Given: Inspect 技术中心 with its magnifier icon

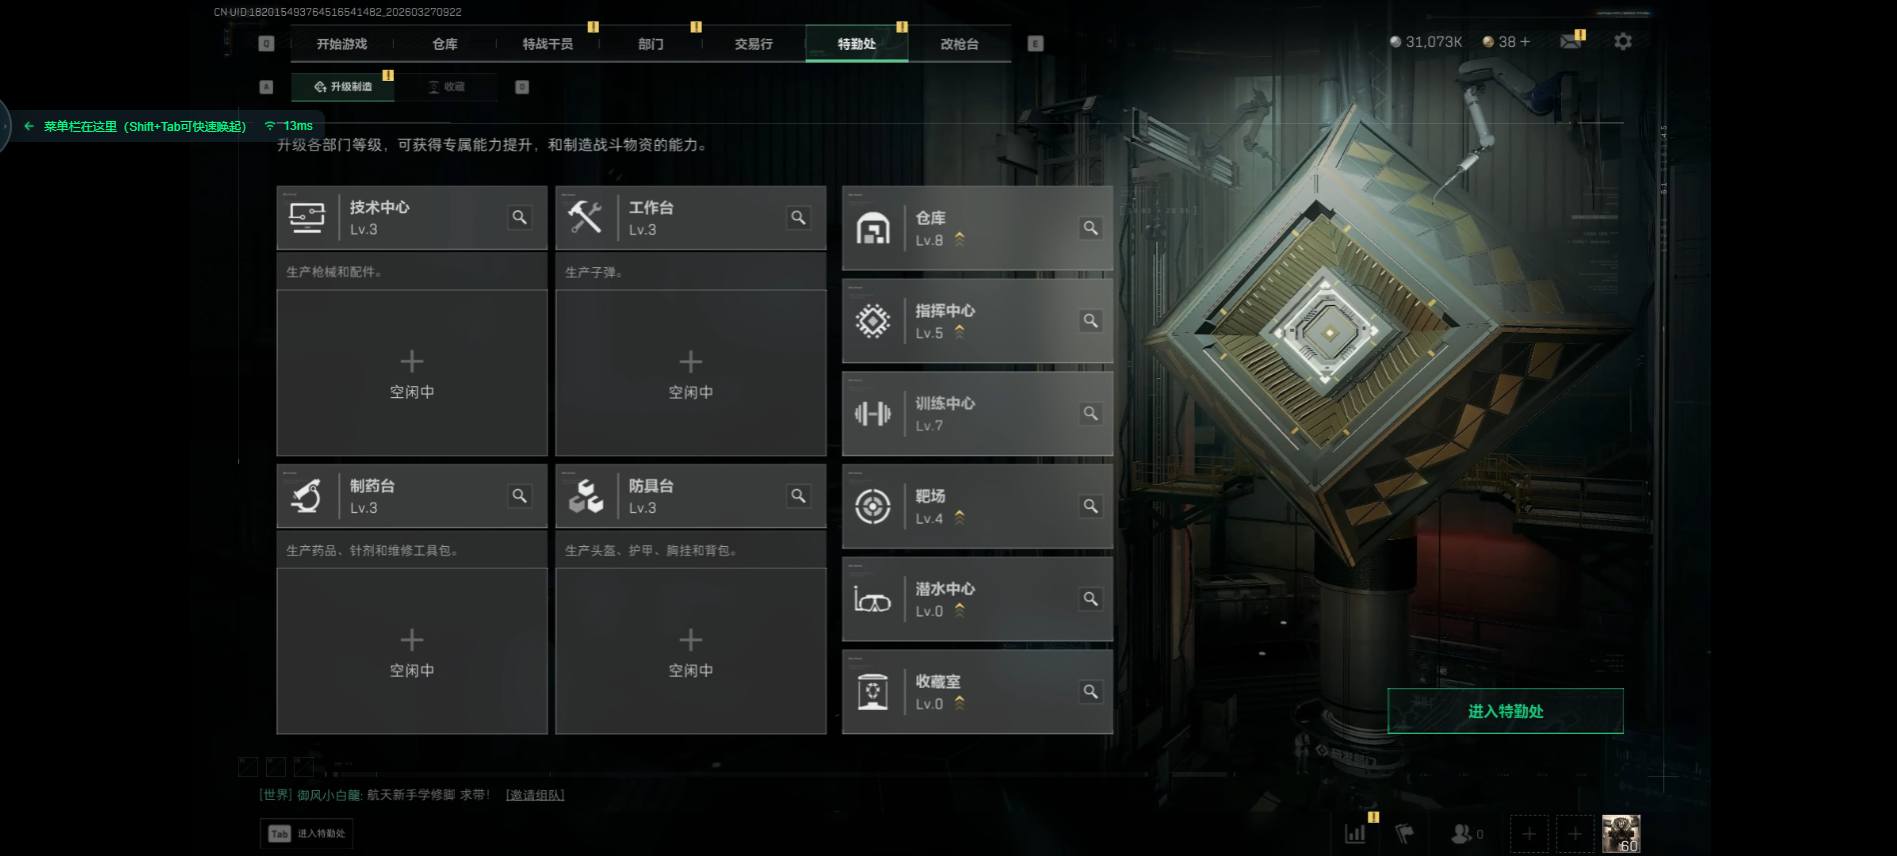Looking at the screenshot, I should point(519,217).
